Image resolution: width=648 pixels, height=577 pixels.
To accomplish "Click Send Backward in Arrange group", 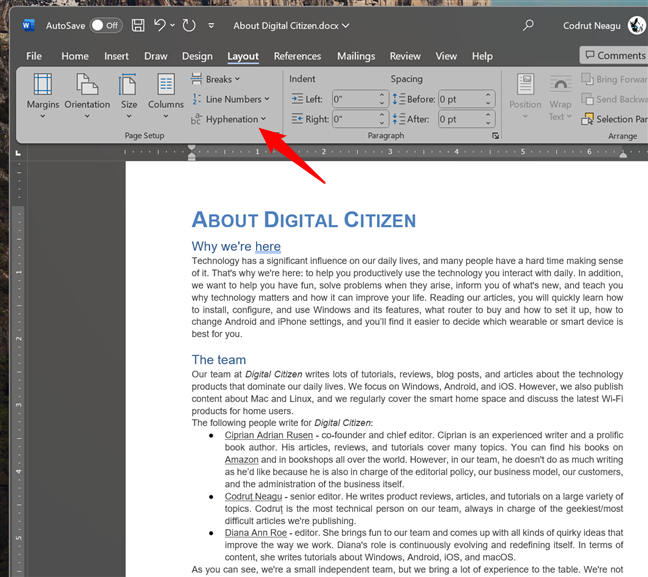I will click(x=614, y=99).
